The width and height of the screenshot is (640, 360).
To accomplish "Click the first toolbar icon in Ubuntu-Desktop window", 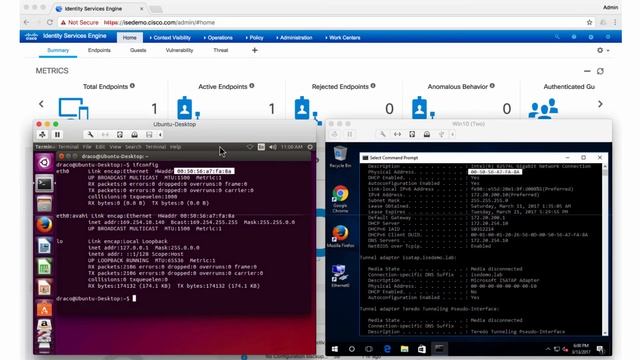I will pyautogui.click(x=42, y=134).
